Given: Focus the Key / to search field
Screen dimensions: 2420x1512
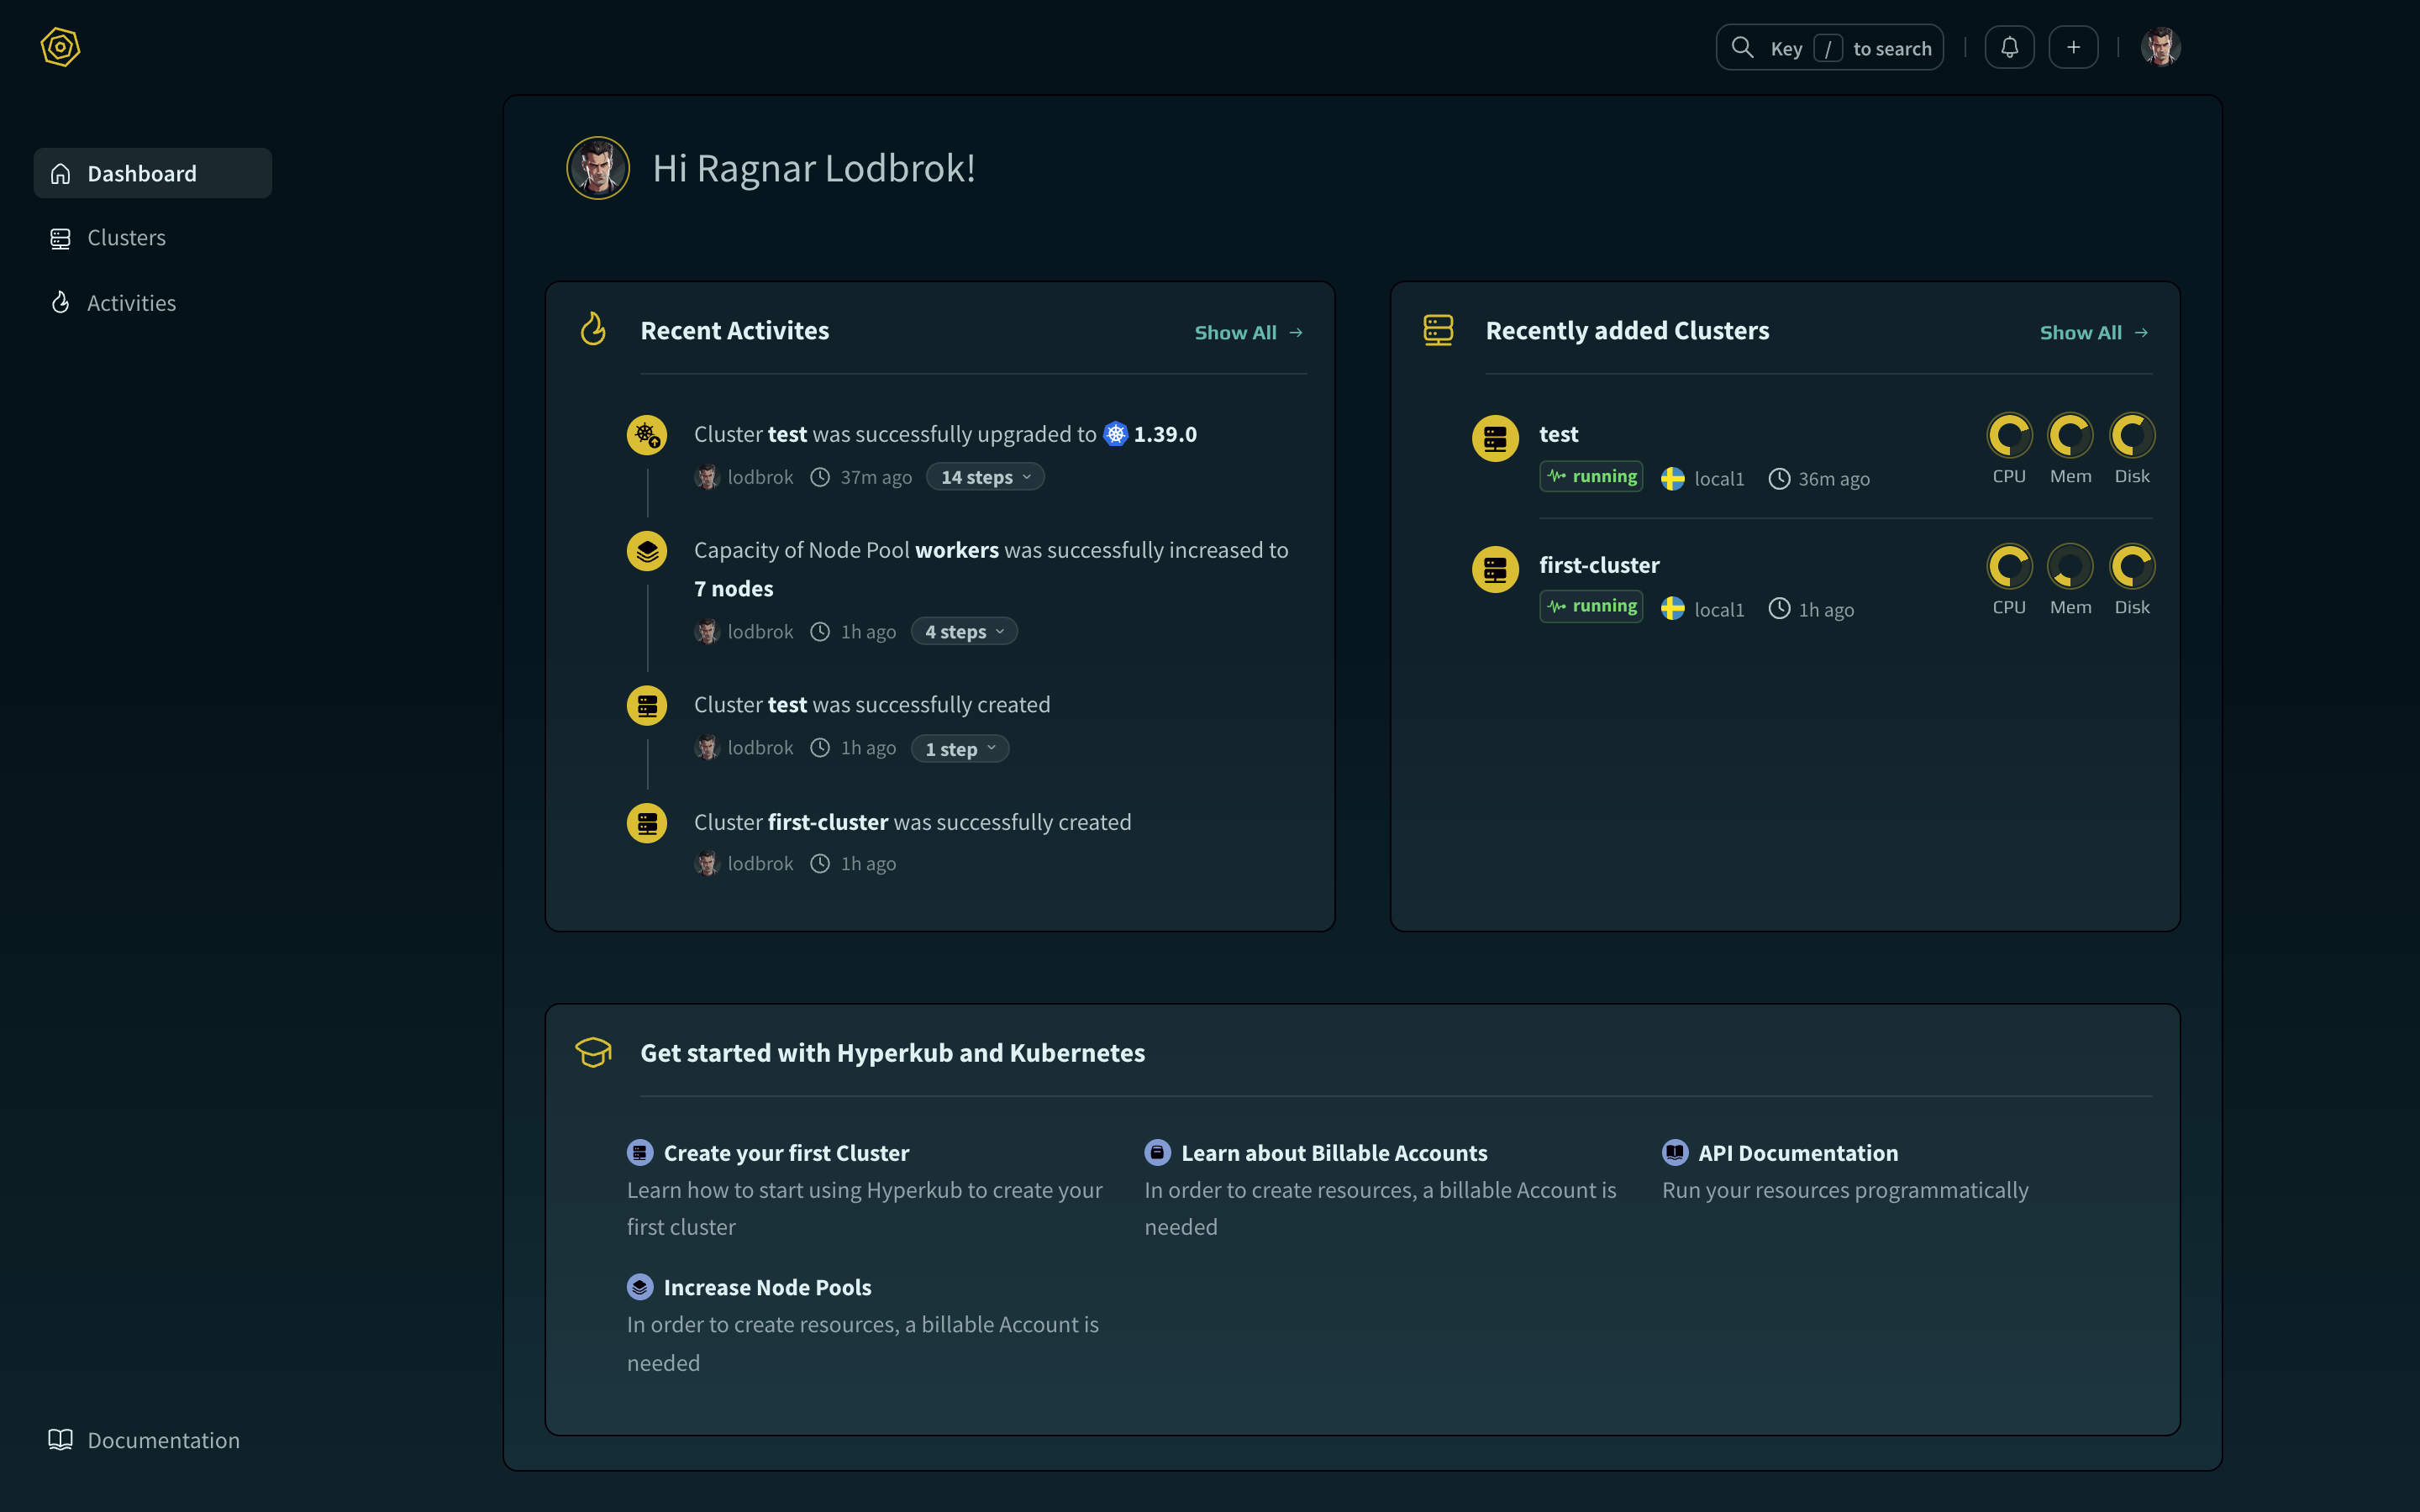Looking at the screenshot, I should pyautogui.click(x=1829, y=47).
